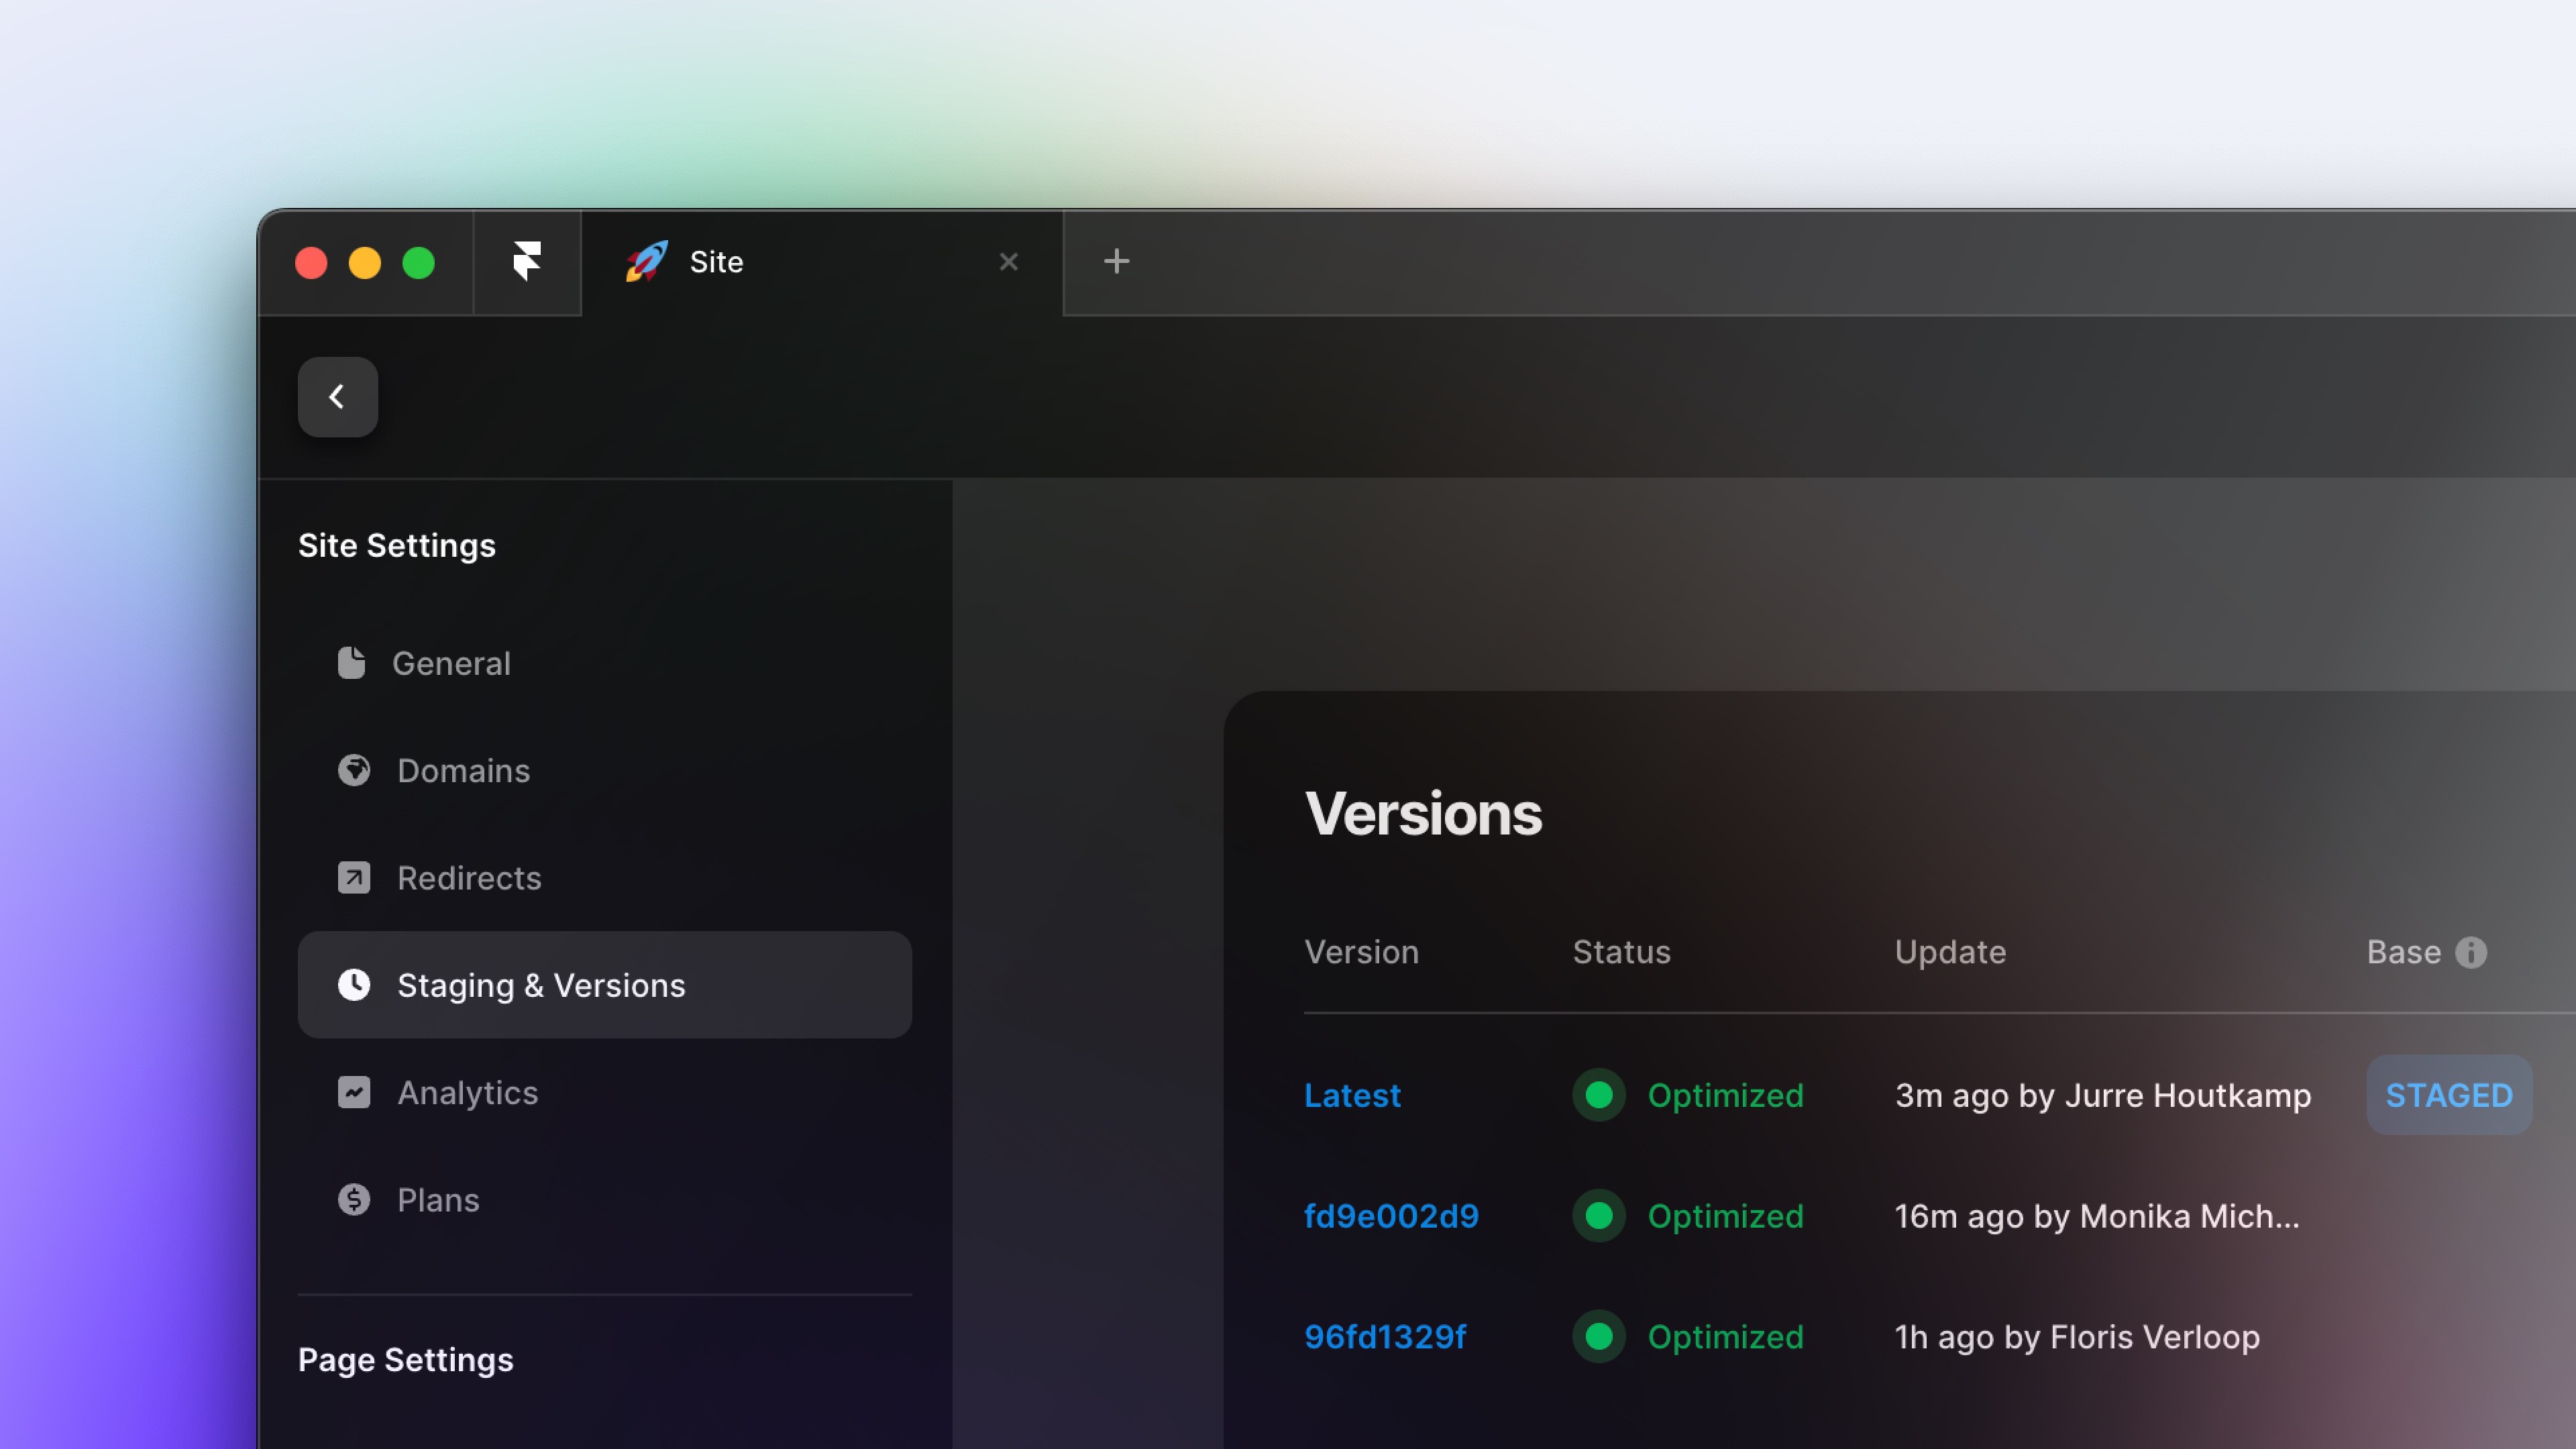This screenshot has width=2576, height=1449.
Task: Click the Base column info icon
Action: [2471, 952]
